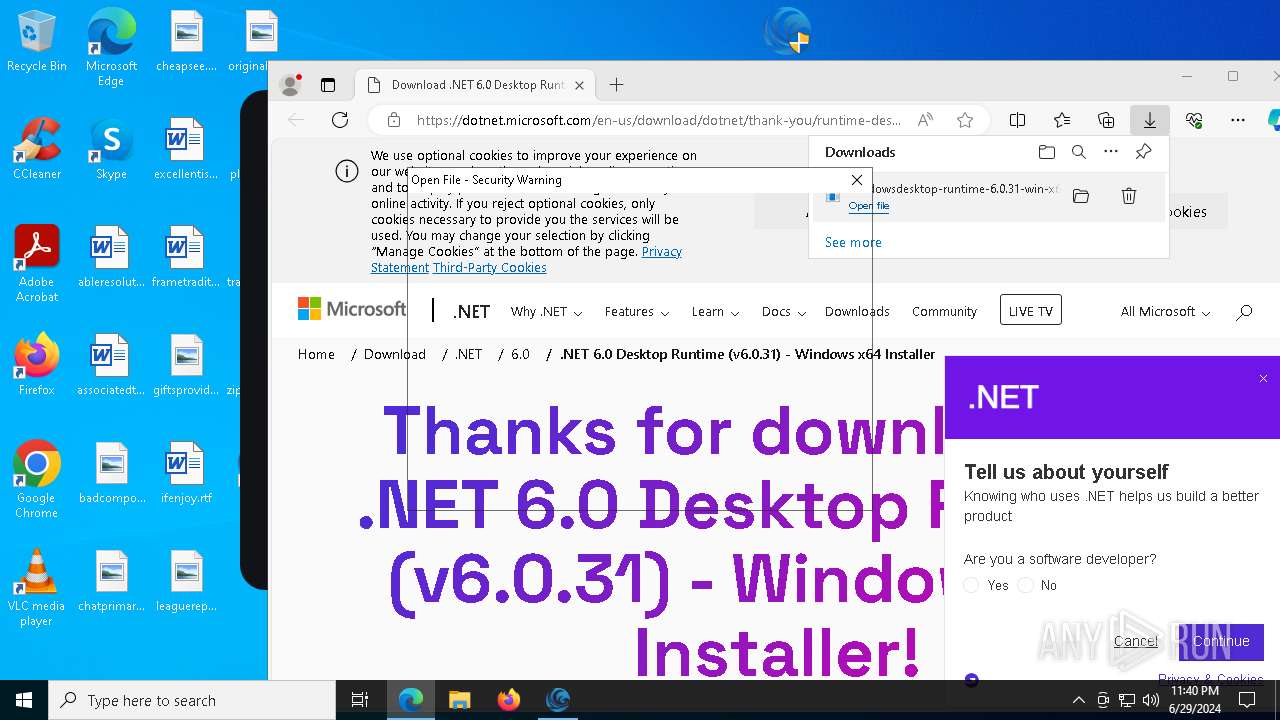Open the Windows Start menu
The image size is (1280, 720).
[x=24, y=700]
